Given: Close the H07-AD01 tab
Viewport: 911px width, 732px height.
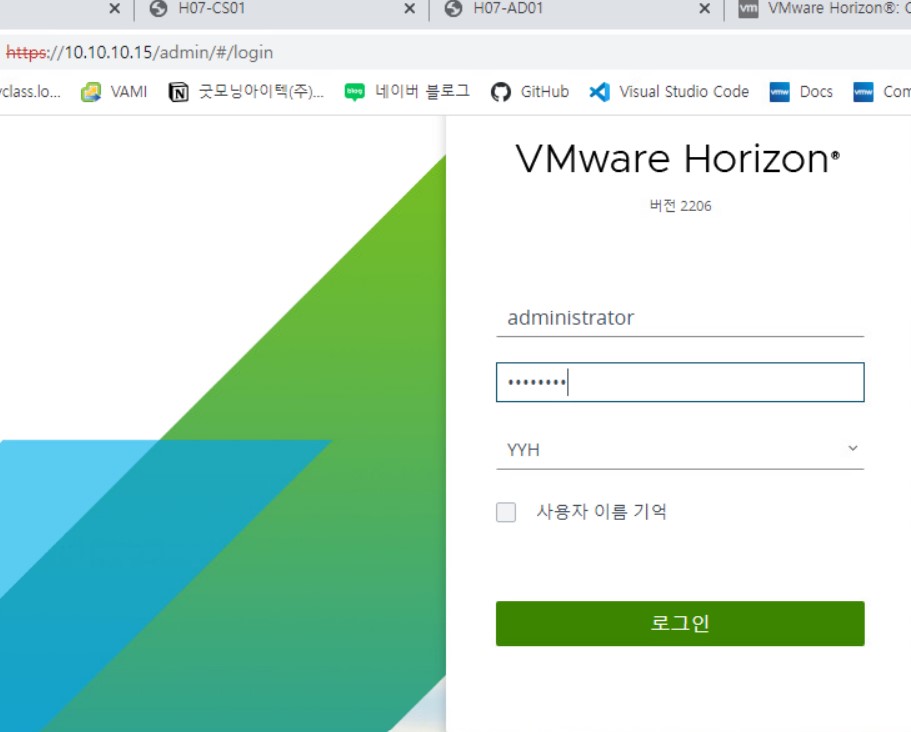Looking at the screenshot, I should [x=704, y=9].
